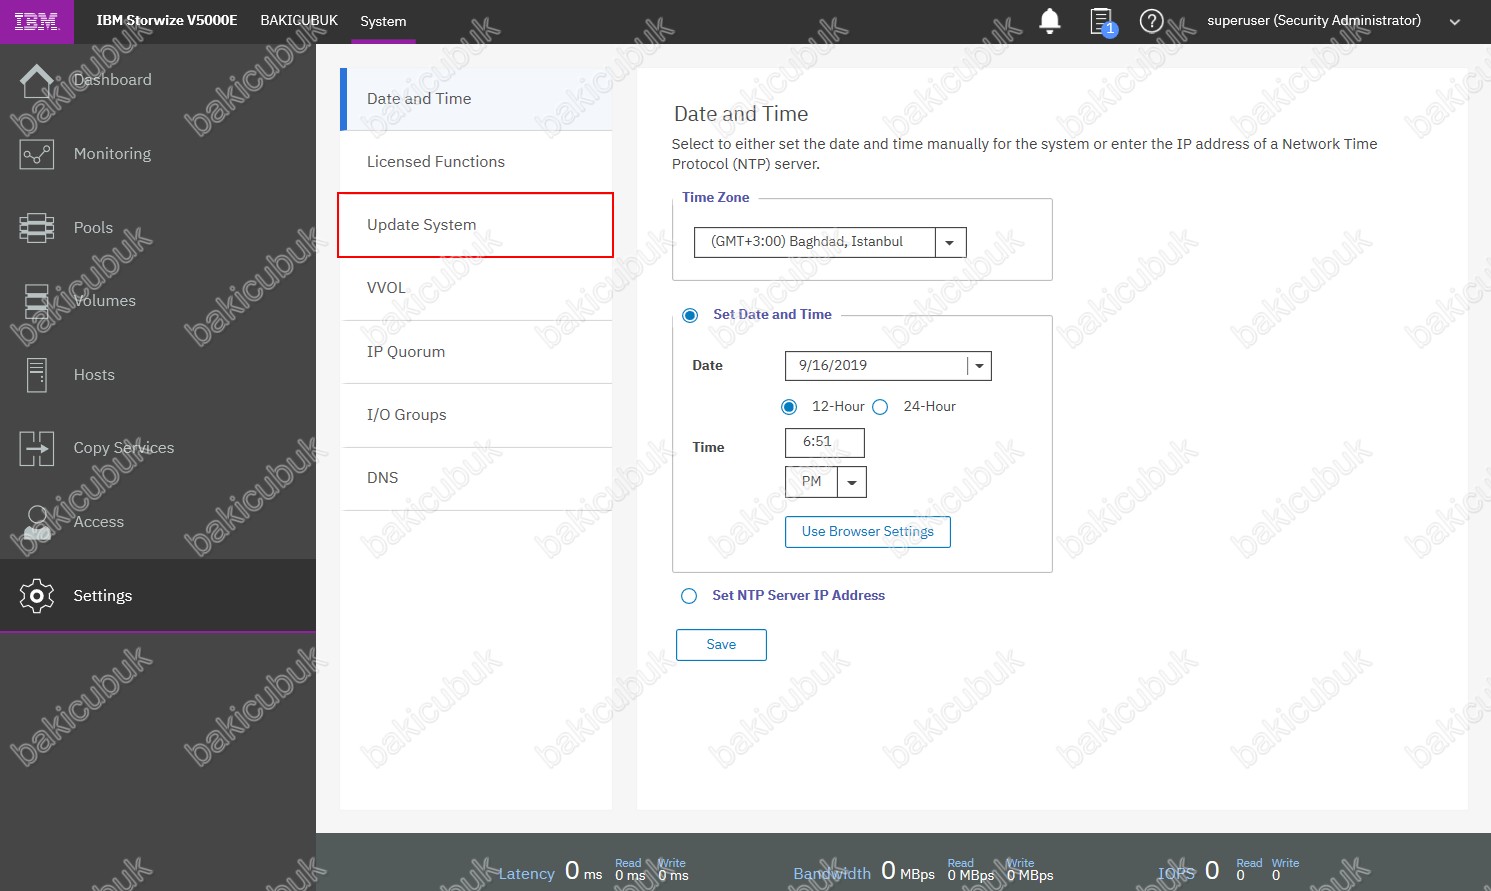Click Use Browser Settings button
1491x891 pixels.
coord(868,532)
